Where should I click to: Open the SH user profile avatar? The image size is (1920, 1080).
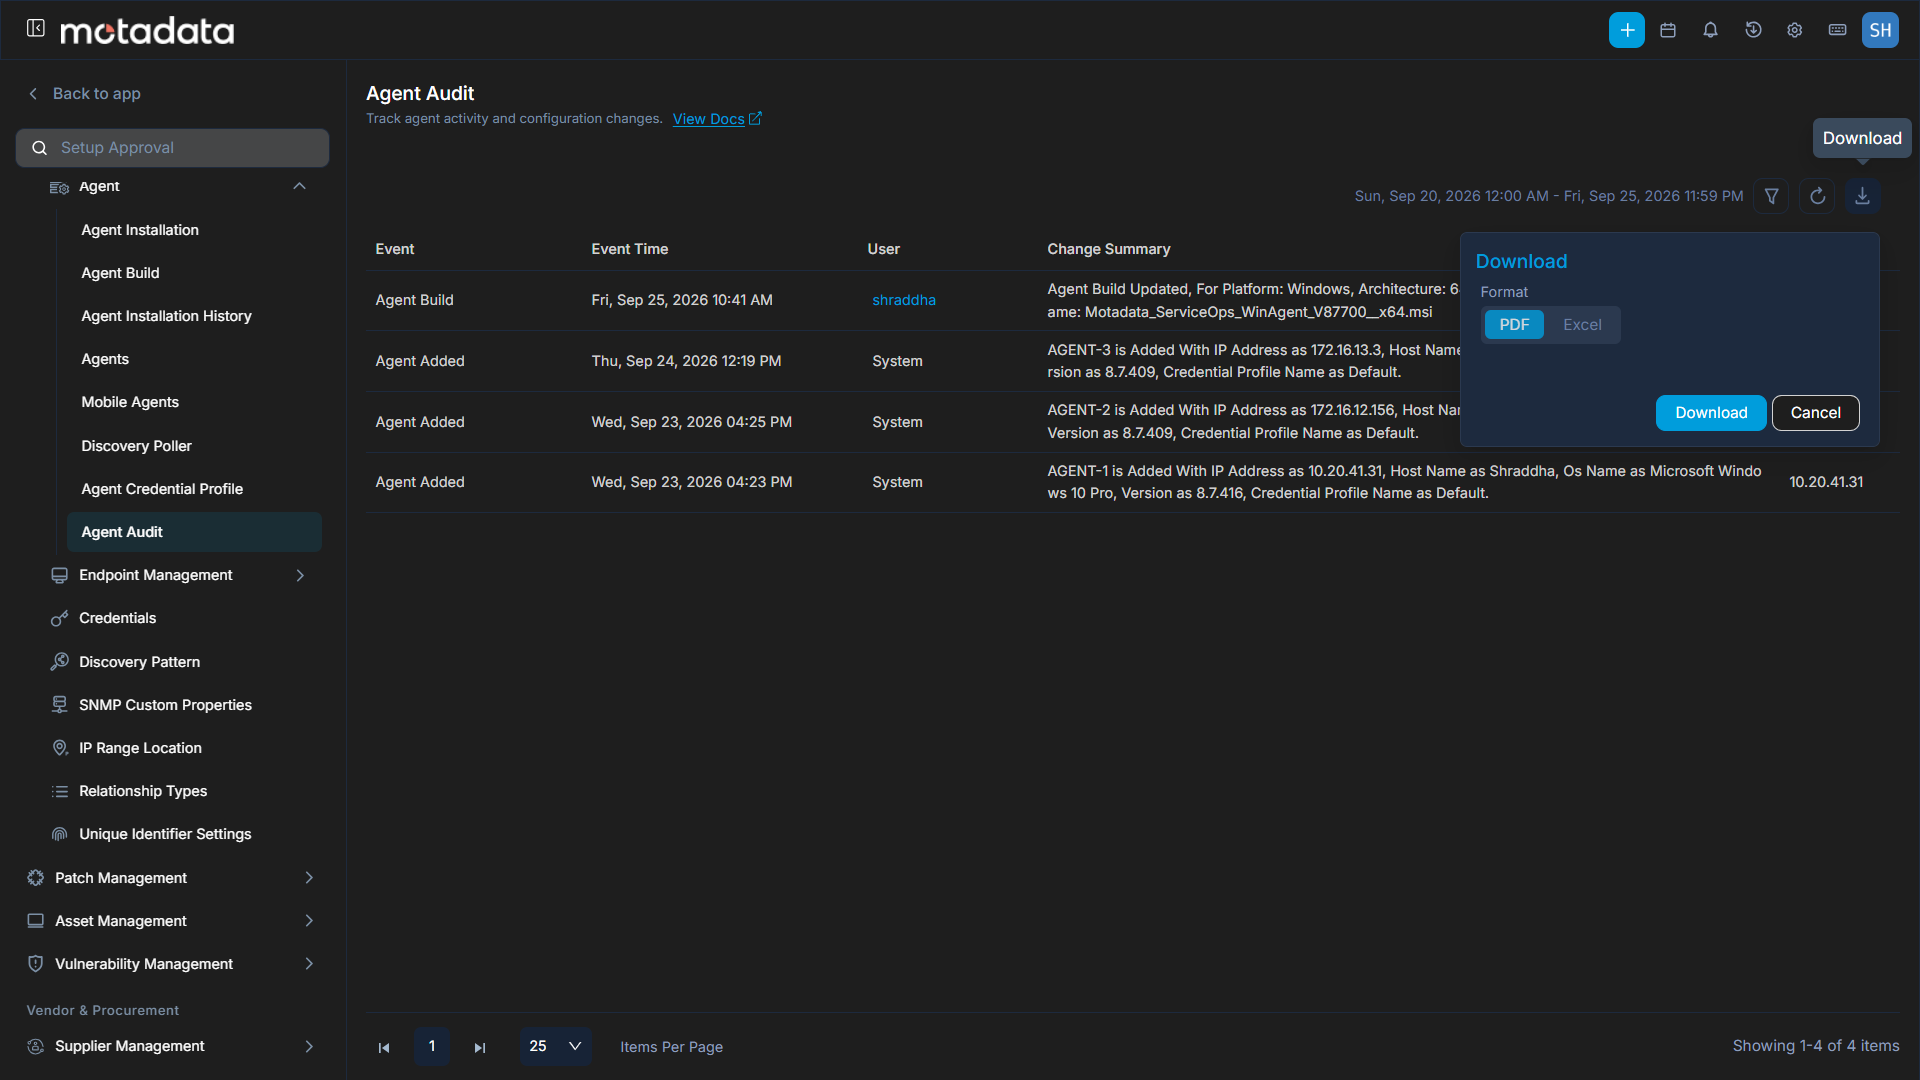coord(1880,30)
